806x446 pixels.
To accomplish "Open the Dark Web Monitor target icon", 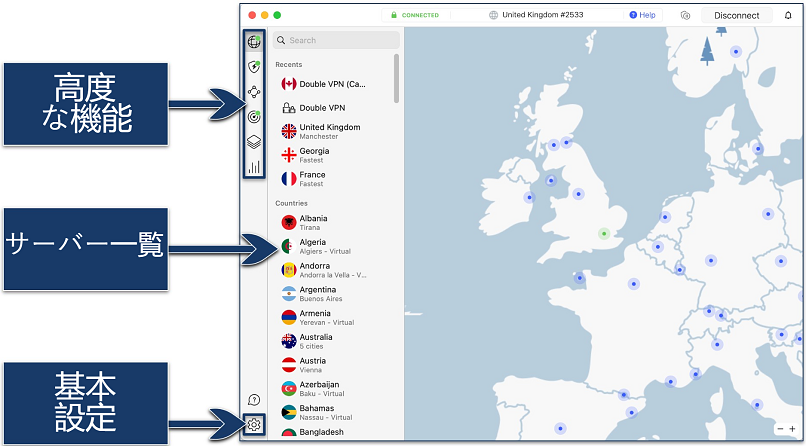I will click(x=254, y=117).
